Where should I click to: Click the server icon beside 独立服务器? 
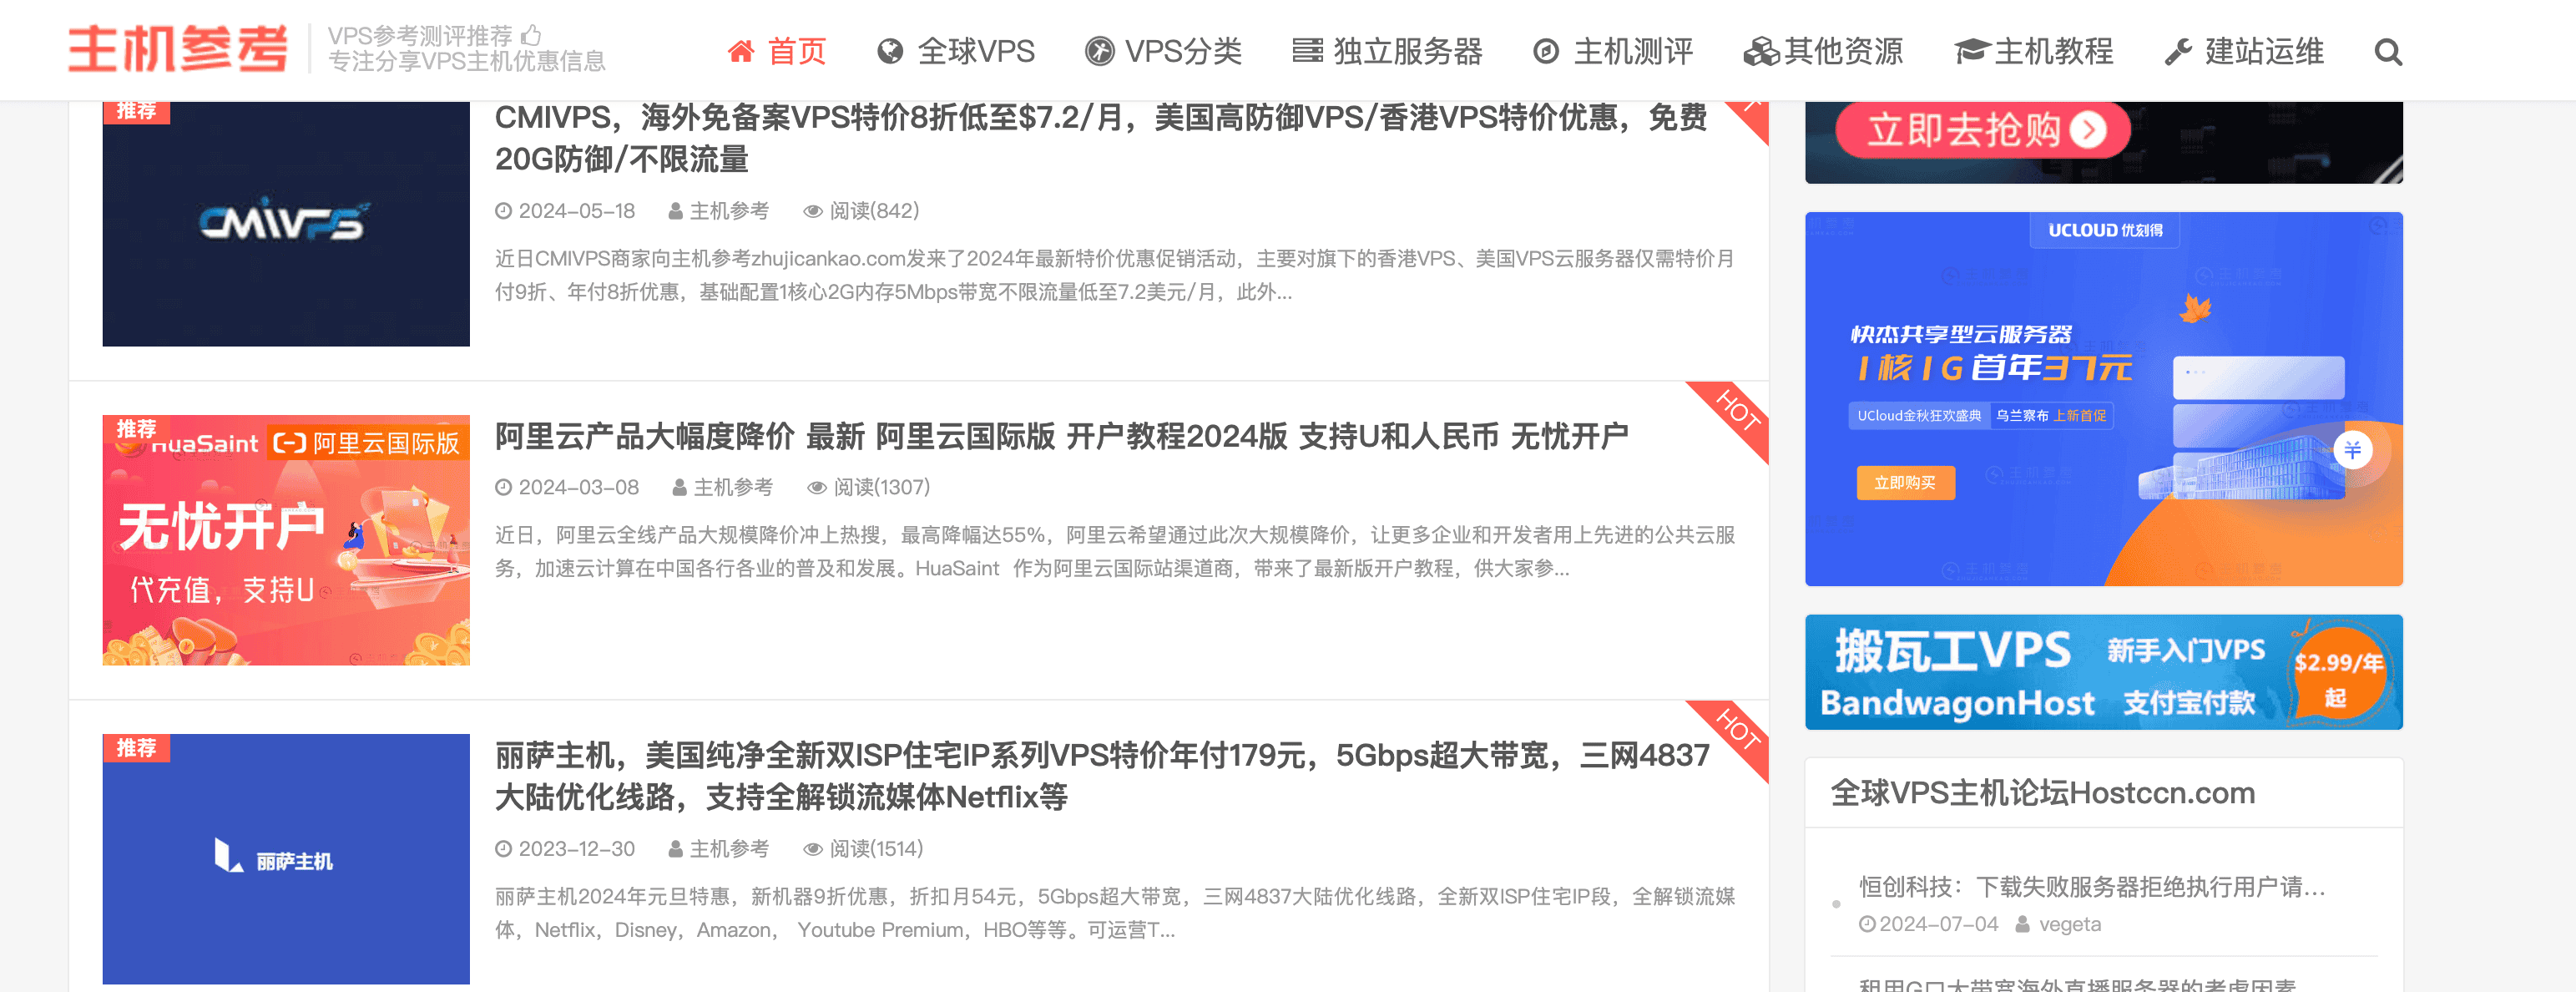point(1307,51)
